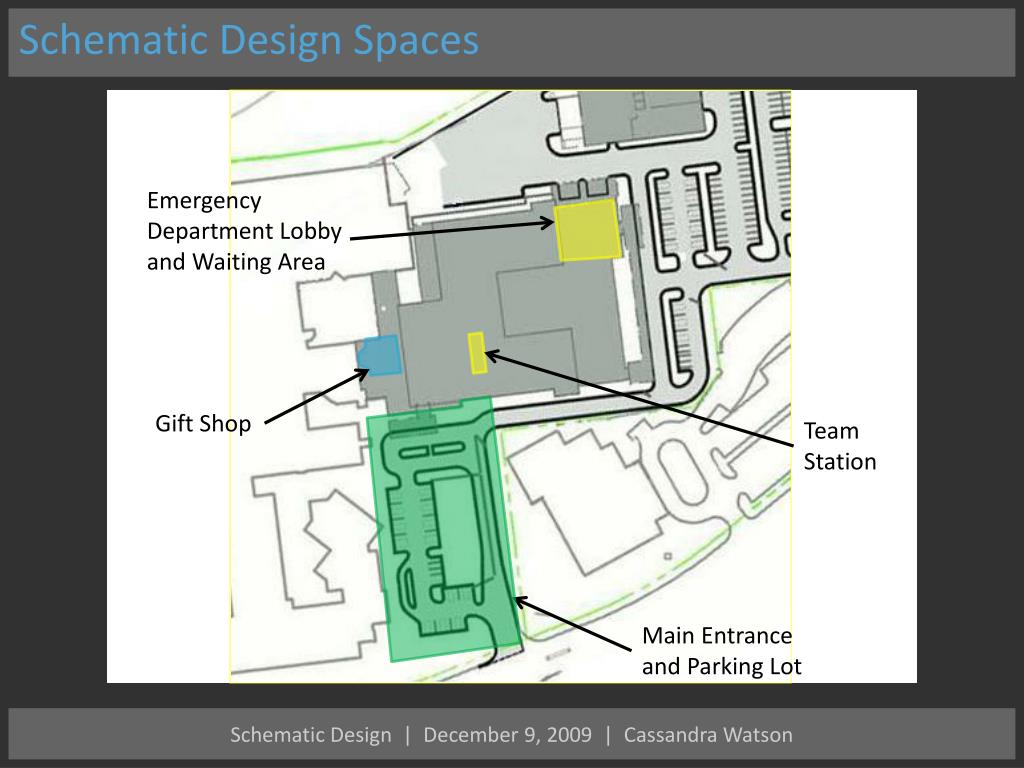Click the 'Schematic Design Spaces' slide title
This screenshot has height=768, width=1024.
pos(249,40)
